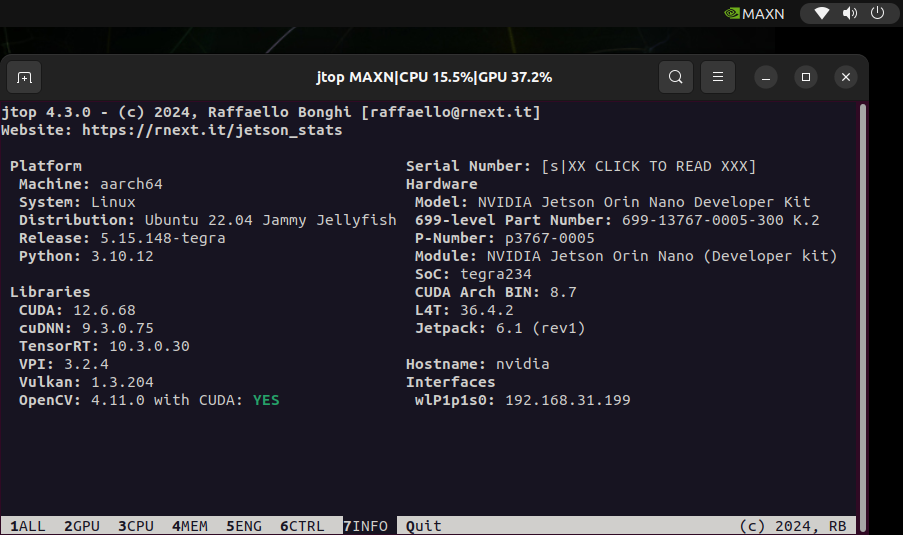Viewport: 903px width, 535px height.
Task: Click the raffaello@rnext.it email address
Action: (x=451, y=112)
